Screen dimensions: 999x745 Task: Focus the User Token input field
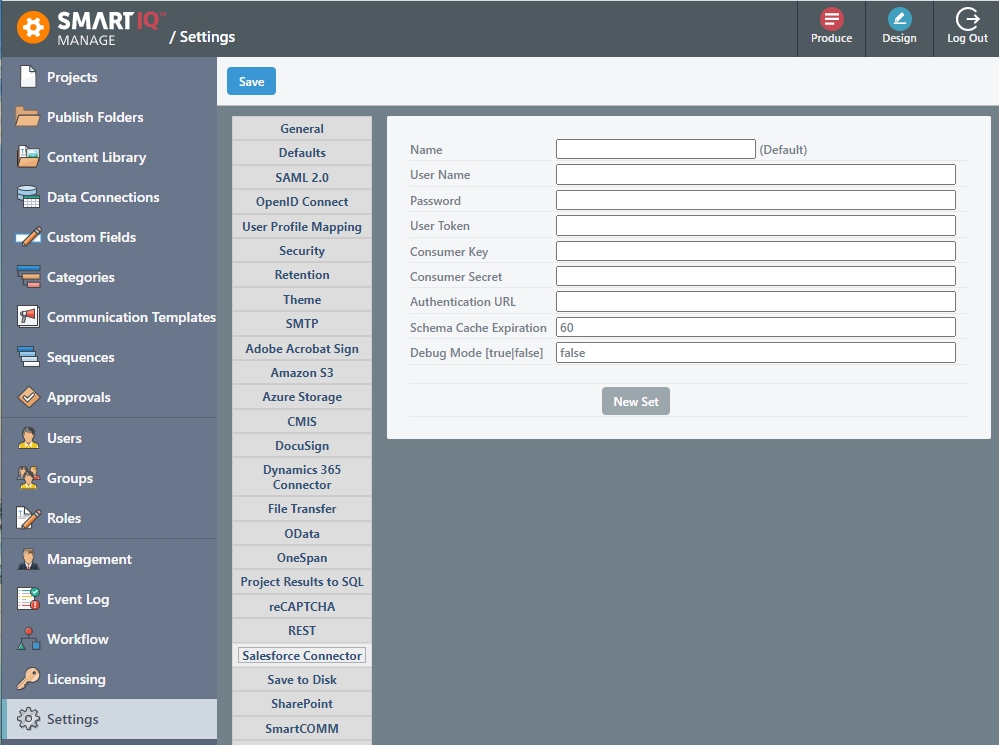[x=756, y=226]
